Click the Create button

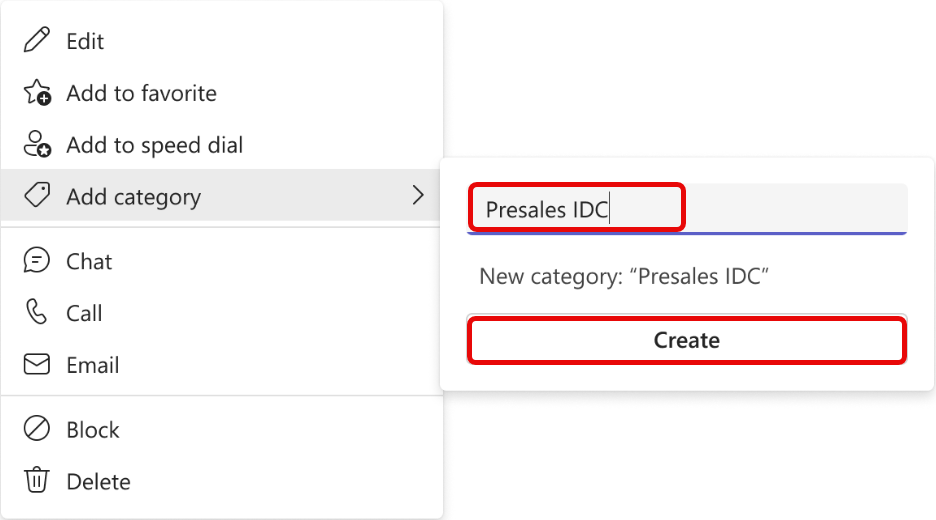687,340
